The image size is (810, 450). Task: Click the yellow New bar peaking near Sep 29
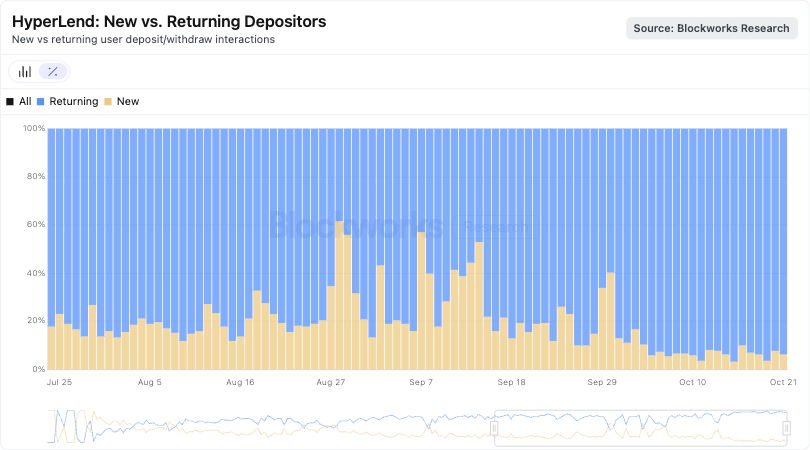click(611, 321)
